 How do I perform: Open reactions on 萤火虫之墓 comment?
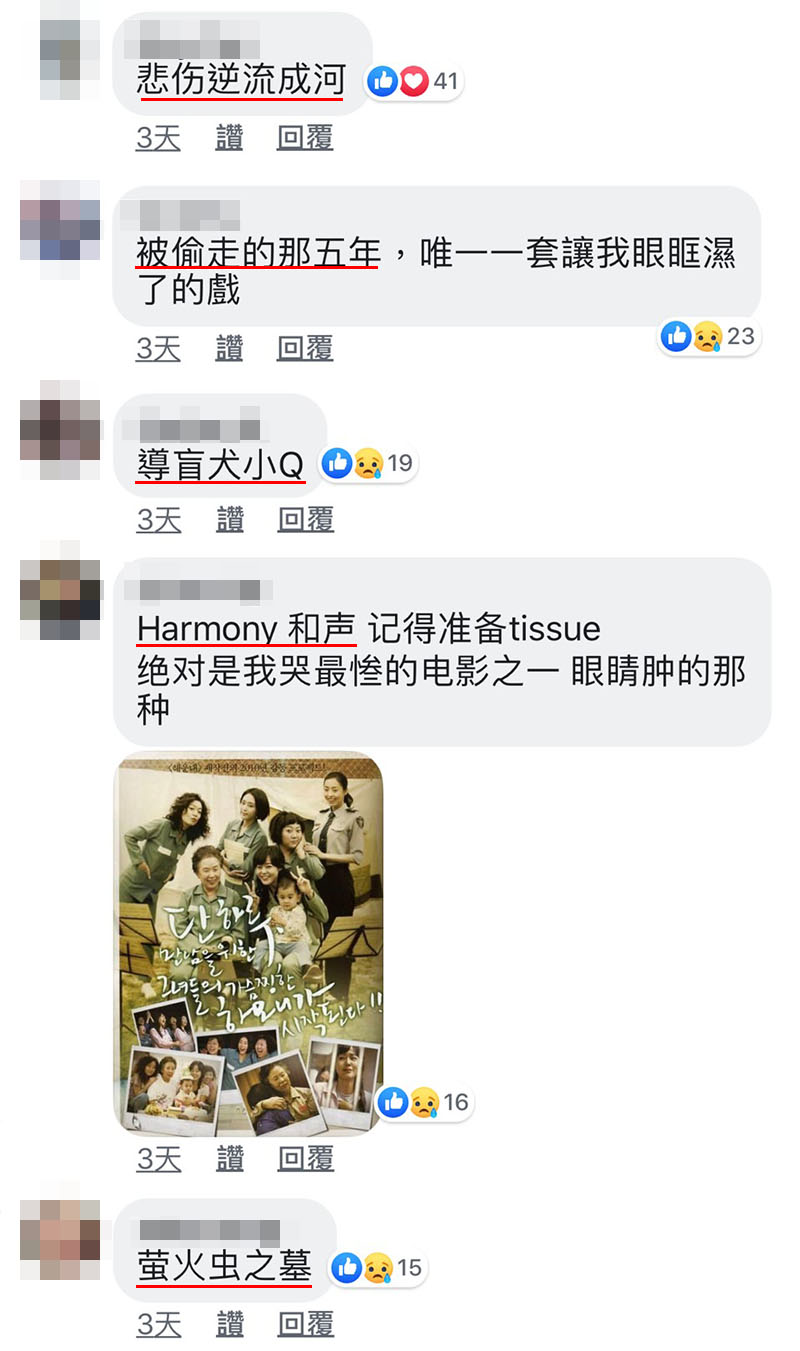pyautogui.click(x=377, y=1268)
